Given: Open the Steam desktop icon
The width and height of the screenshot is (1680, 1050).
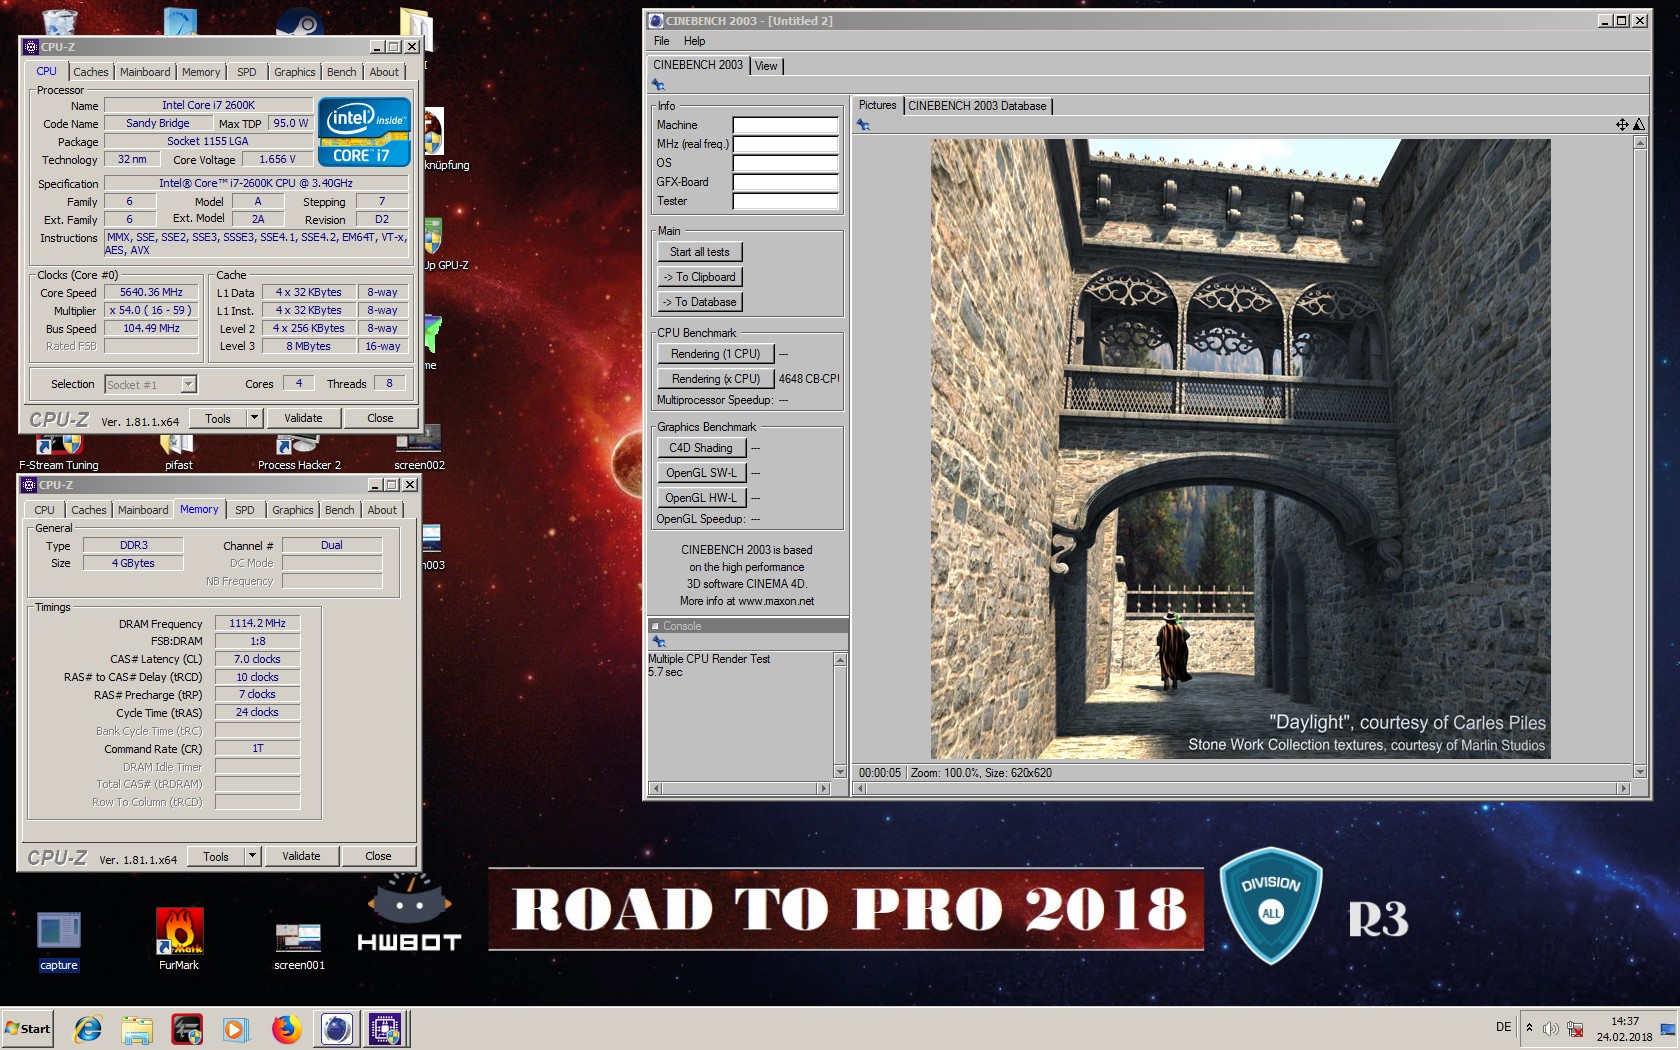Looking at the screenshot, I should [297, 22].
